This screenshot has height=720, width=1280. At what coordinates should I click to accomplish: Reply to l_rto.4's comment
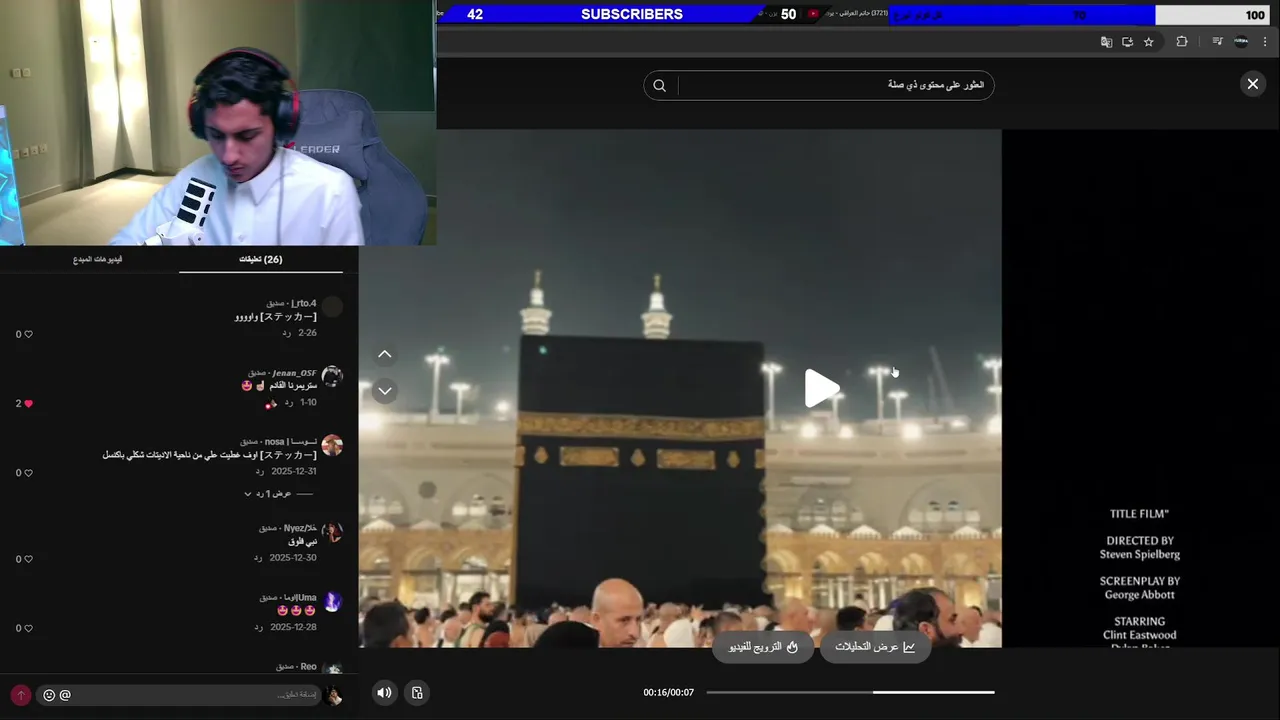pos(286,333)
